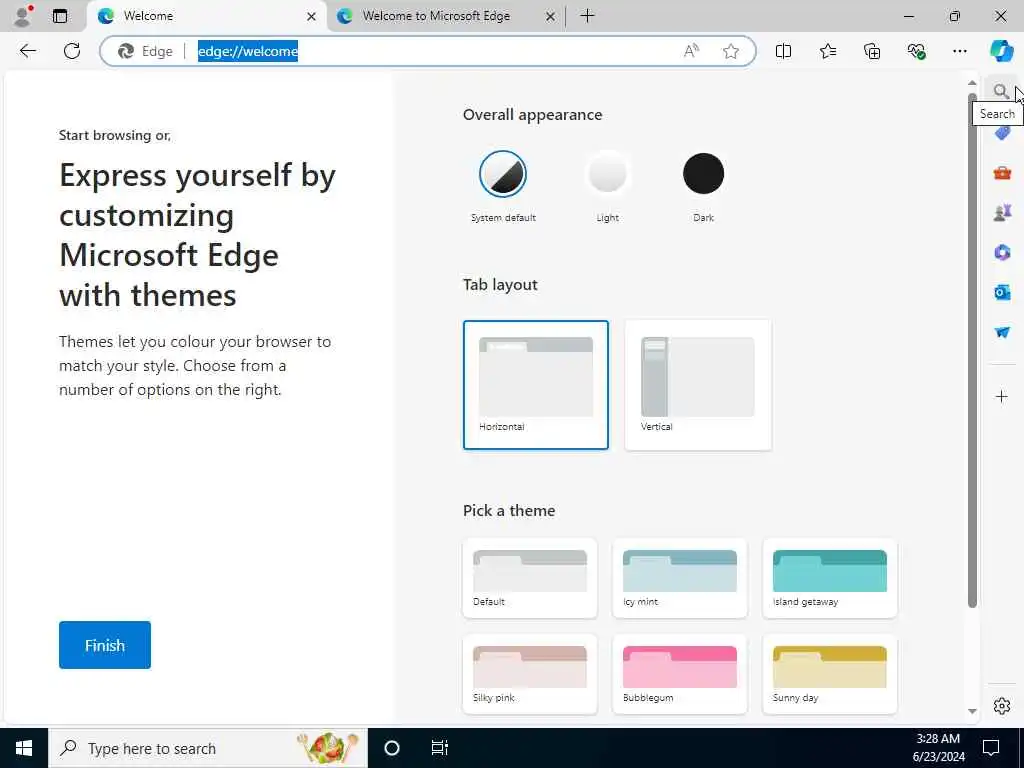Open Task View on taskbar
This screenshot has width=1024, height=768.
[x=440, y=748]
